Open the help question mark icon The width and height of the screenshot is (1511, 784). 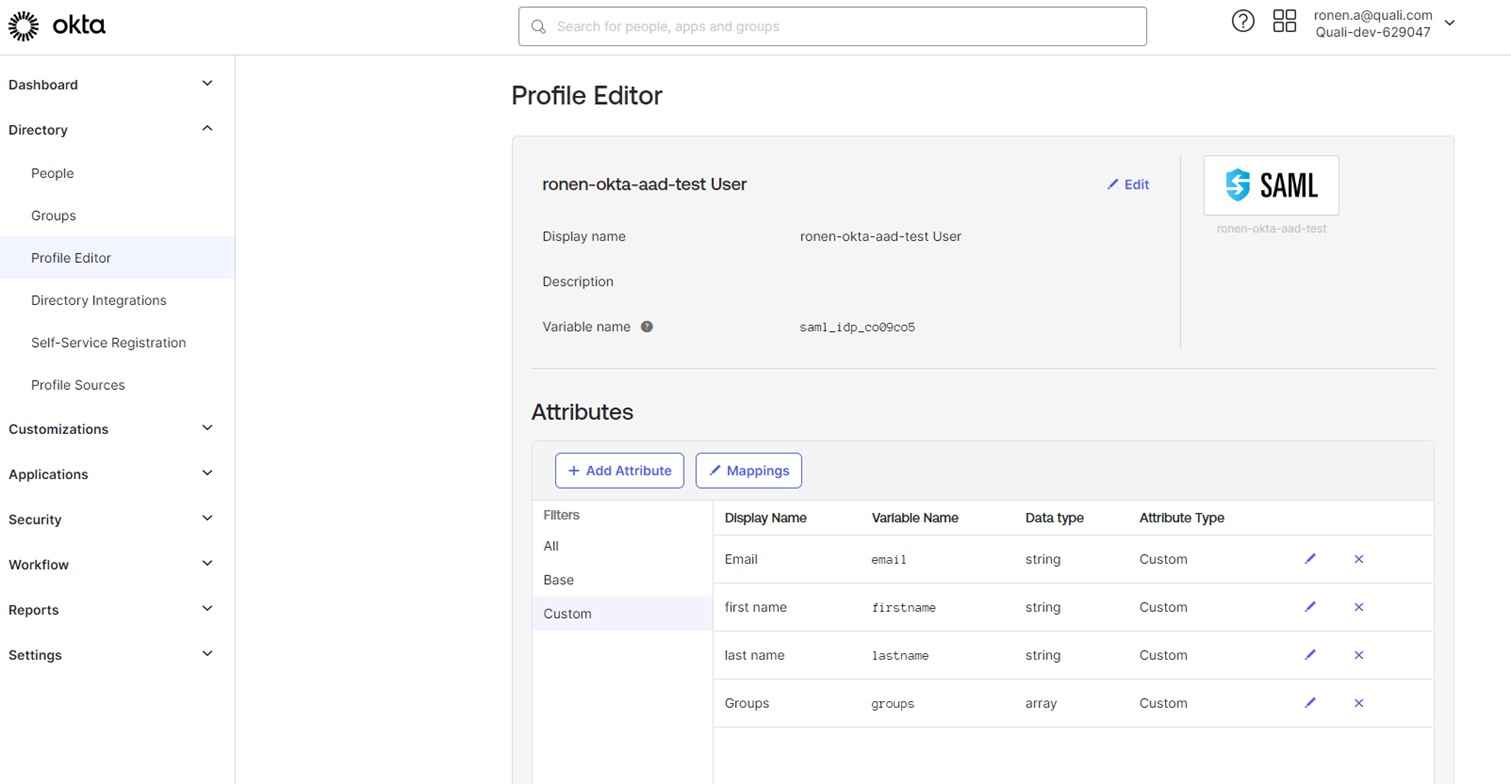coord(1243,20)
